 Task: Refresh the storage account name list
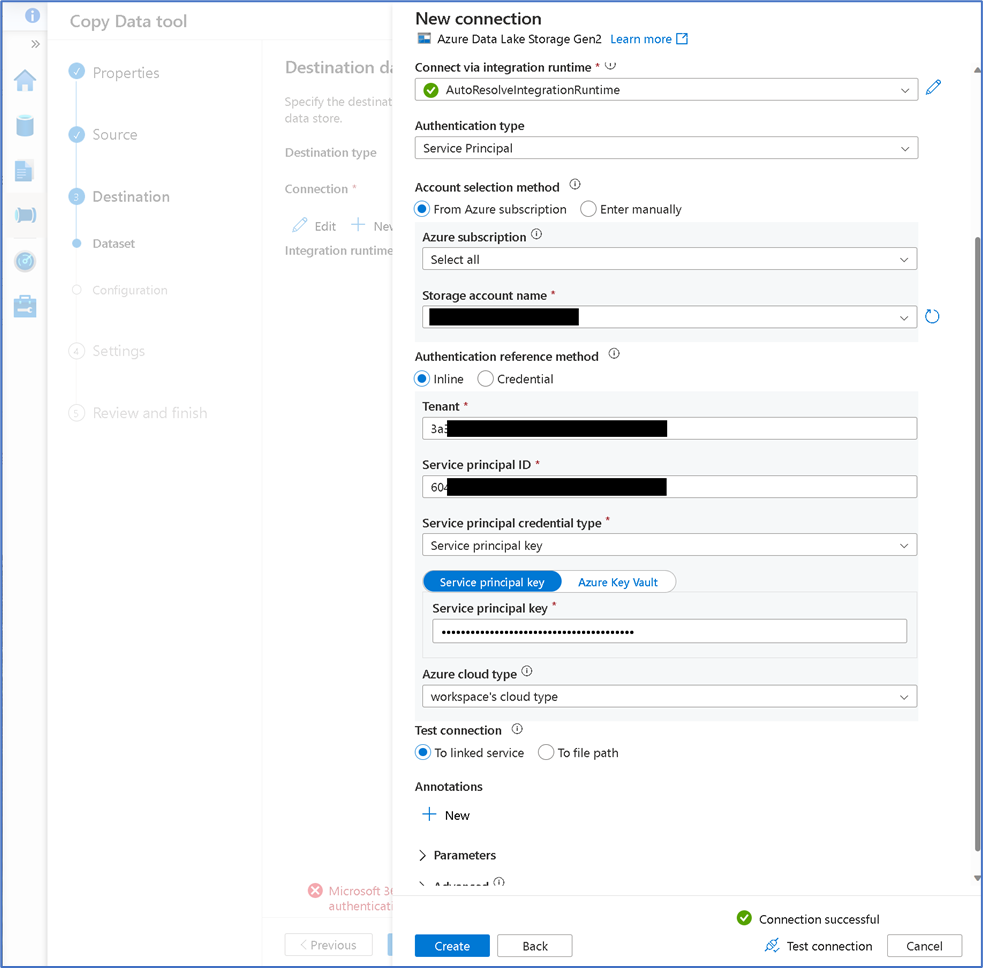coord(932,317)
